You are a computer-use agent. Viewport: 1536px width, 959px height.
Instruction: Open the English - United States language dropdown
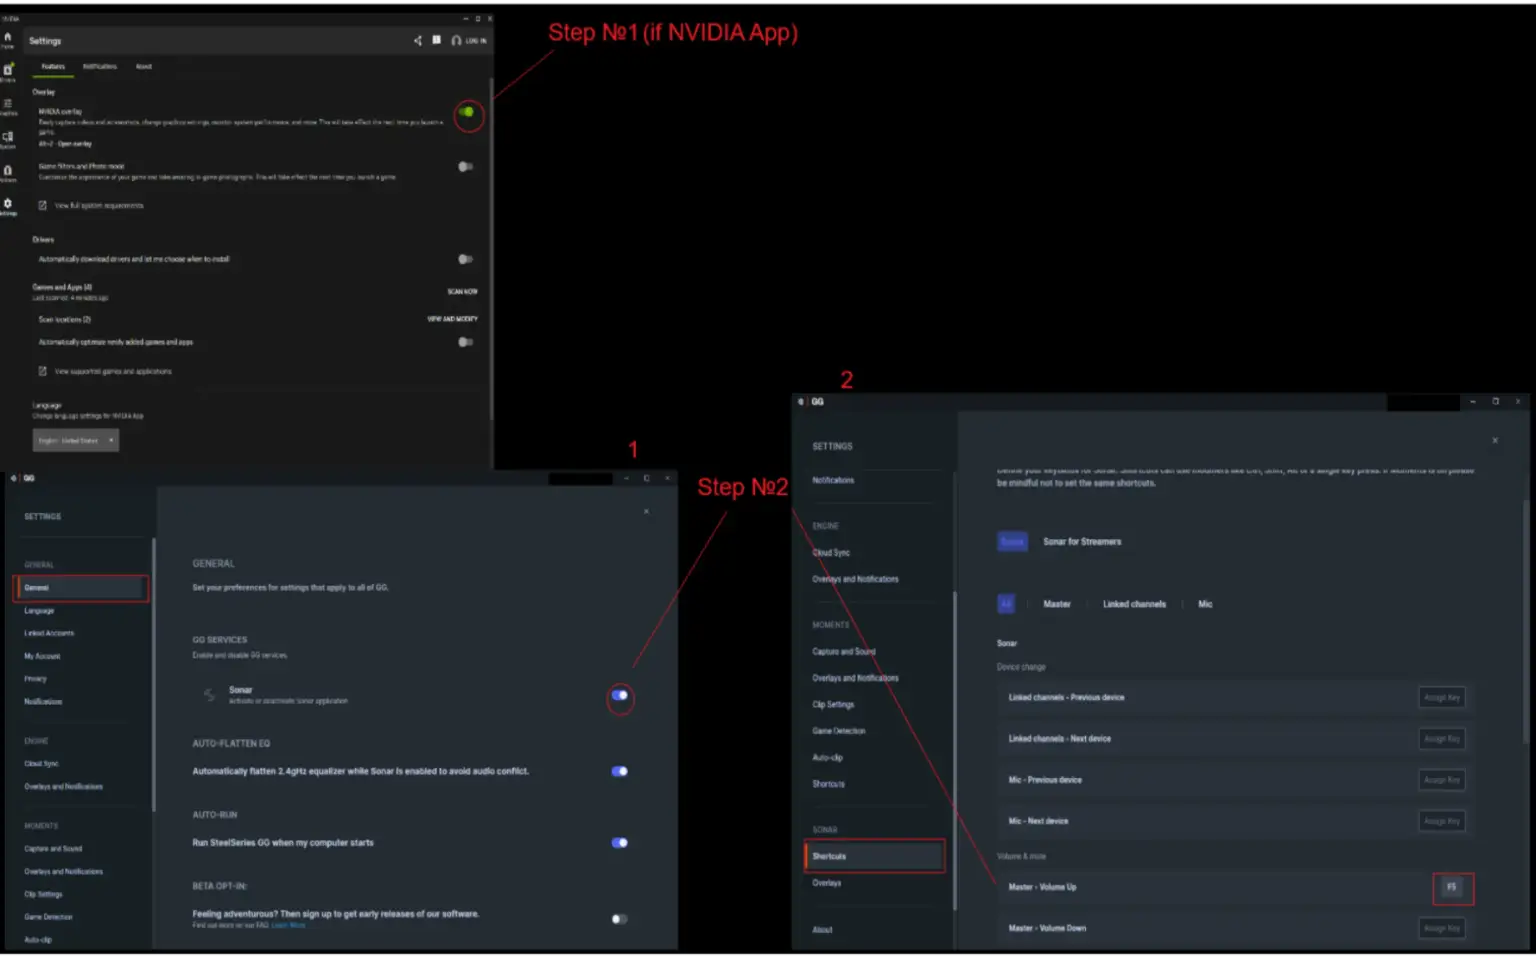coord(76,440)
